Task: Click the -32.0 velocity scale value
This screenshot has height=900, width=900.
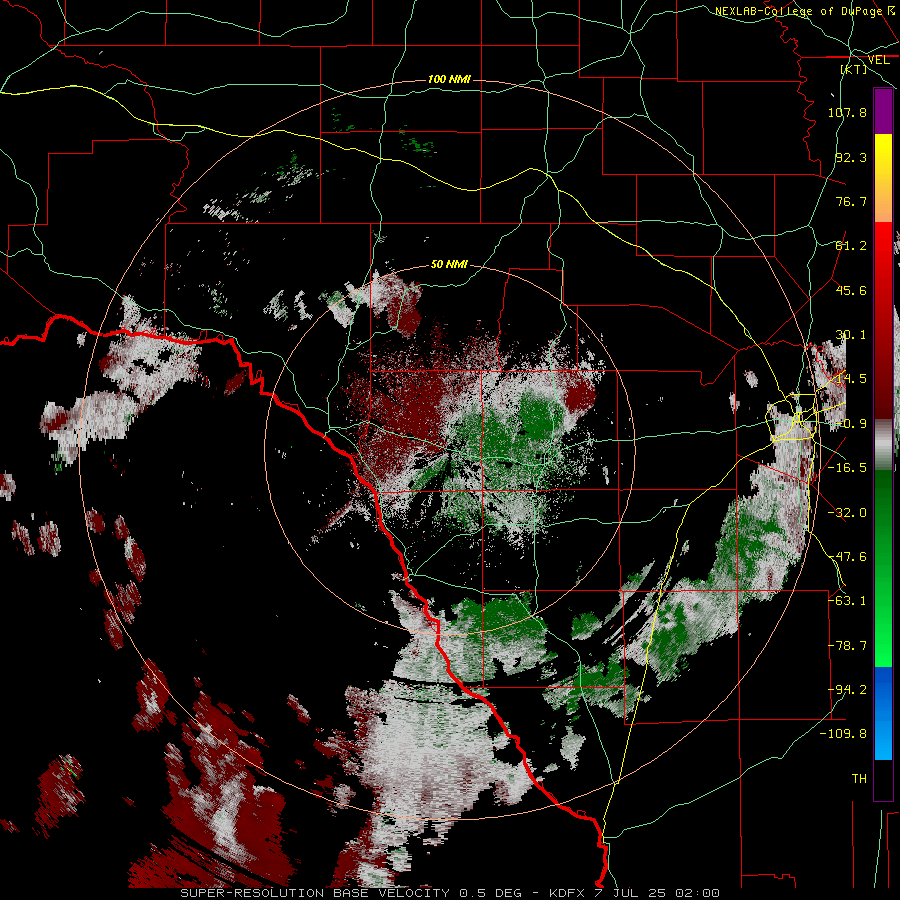Action: (847, 513)
